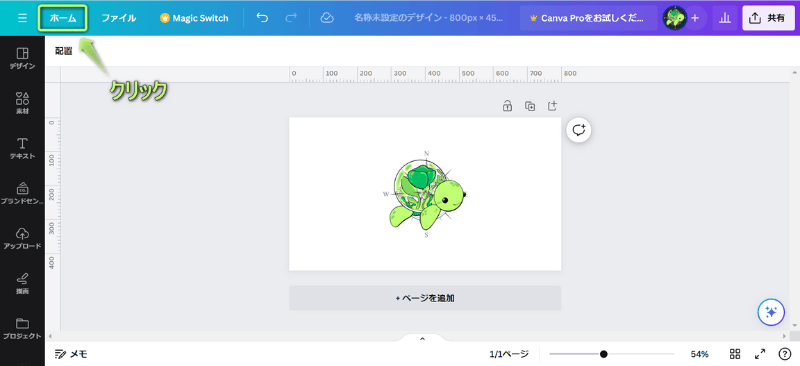Click the 共有 share button
Screen dimensions: 800x366
coord(768,18)
